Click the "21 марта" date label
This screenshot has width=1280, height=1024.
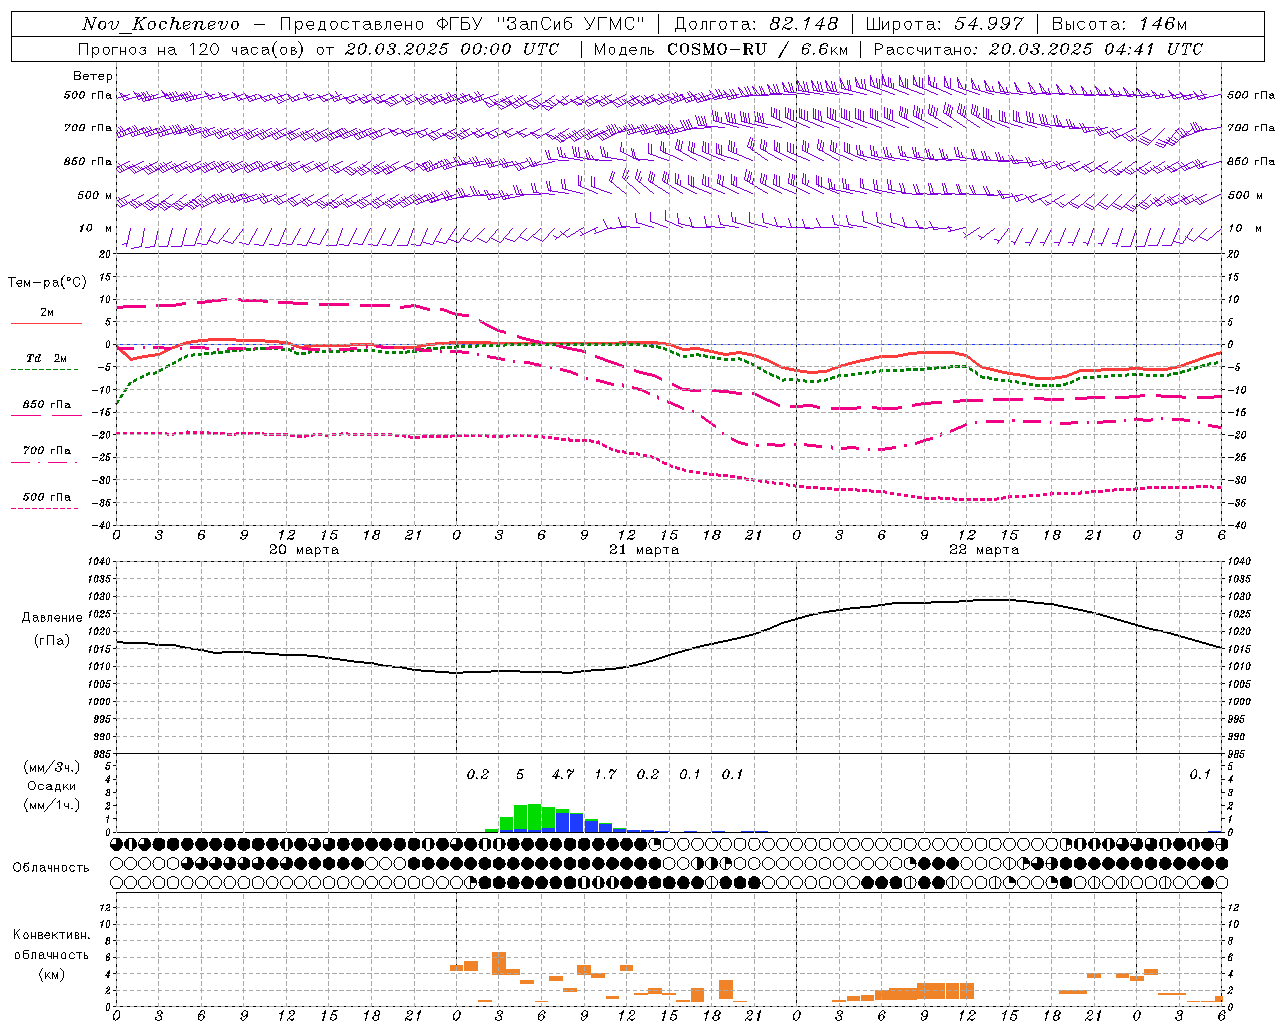tap(644, 550)
